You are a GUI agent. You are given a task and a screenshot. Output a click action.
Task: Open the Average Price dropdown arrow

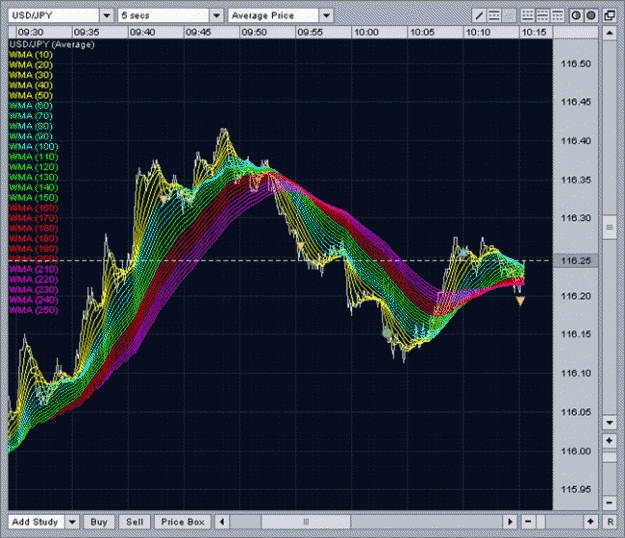click(326, 16)
